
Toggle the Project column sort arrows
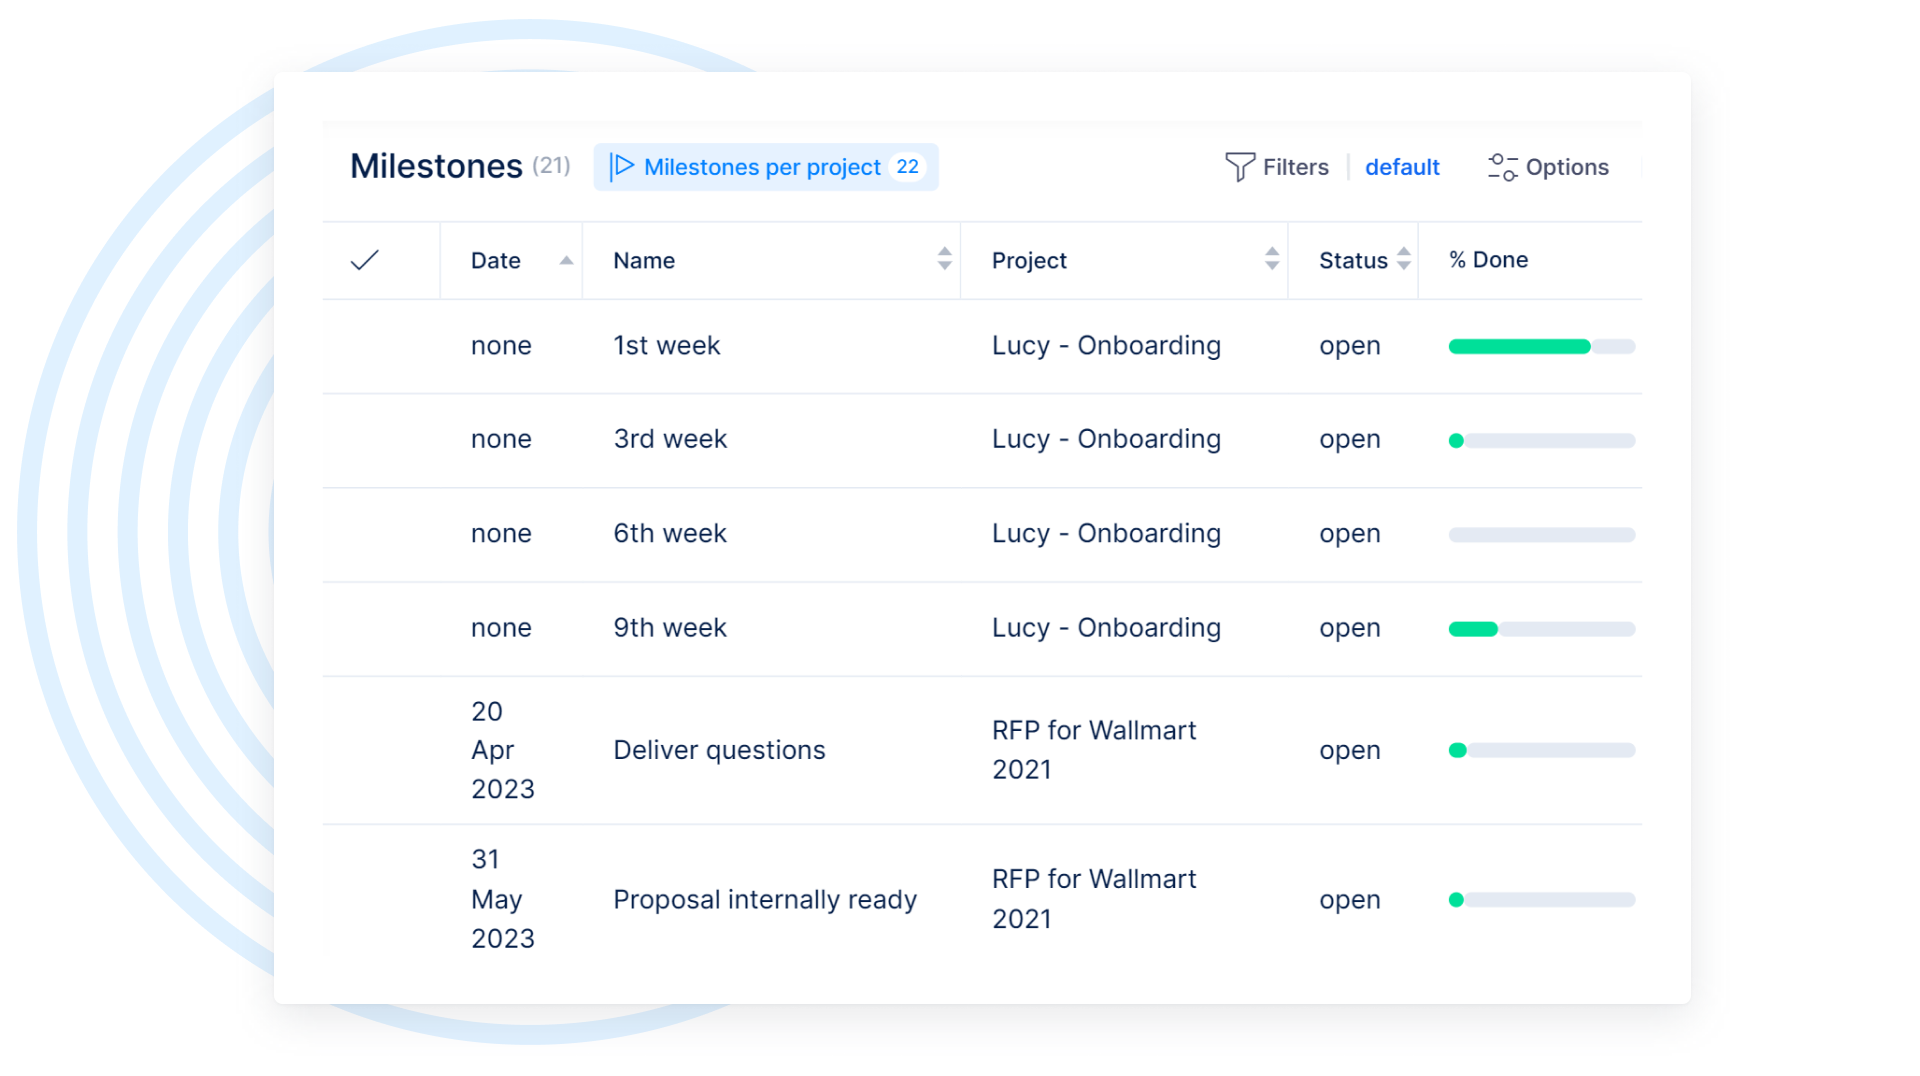(1271, 259)
